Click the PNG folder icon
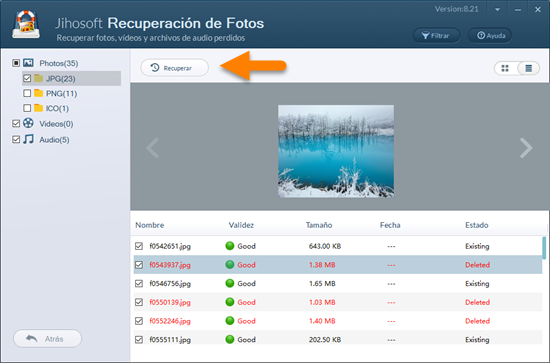The height and width of the screenshot is (363, 550). click(x=39, y=93)
